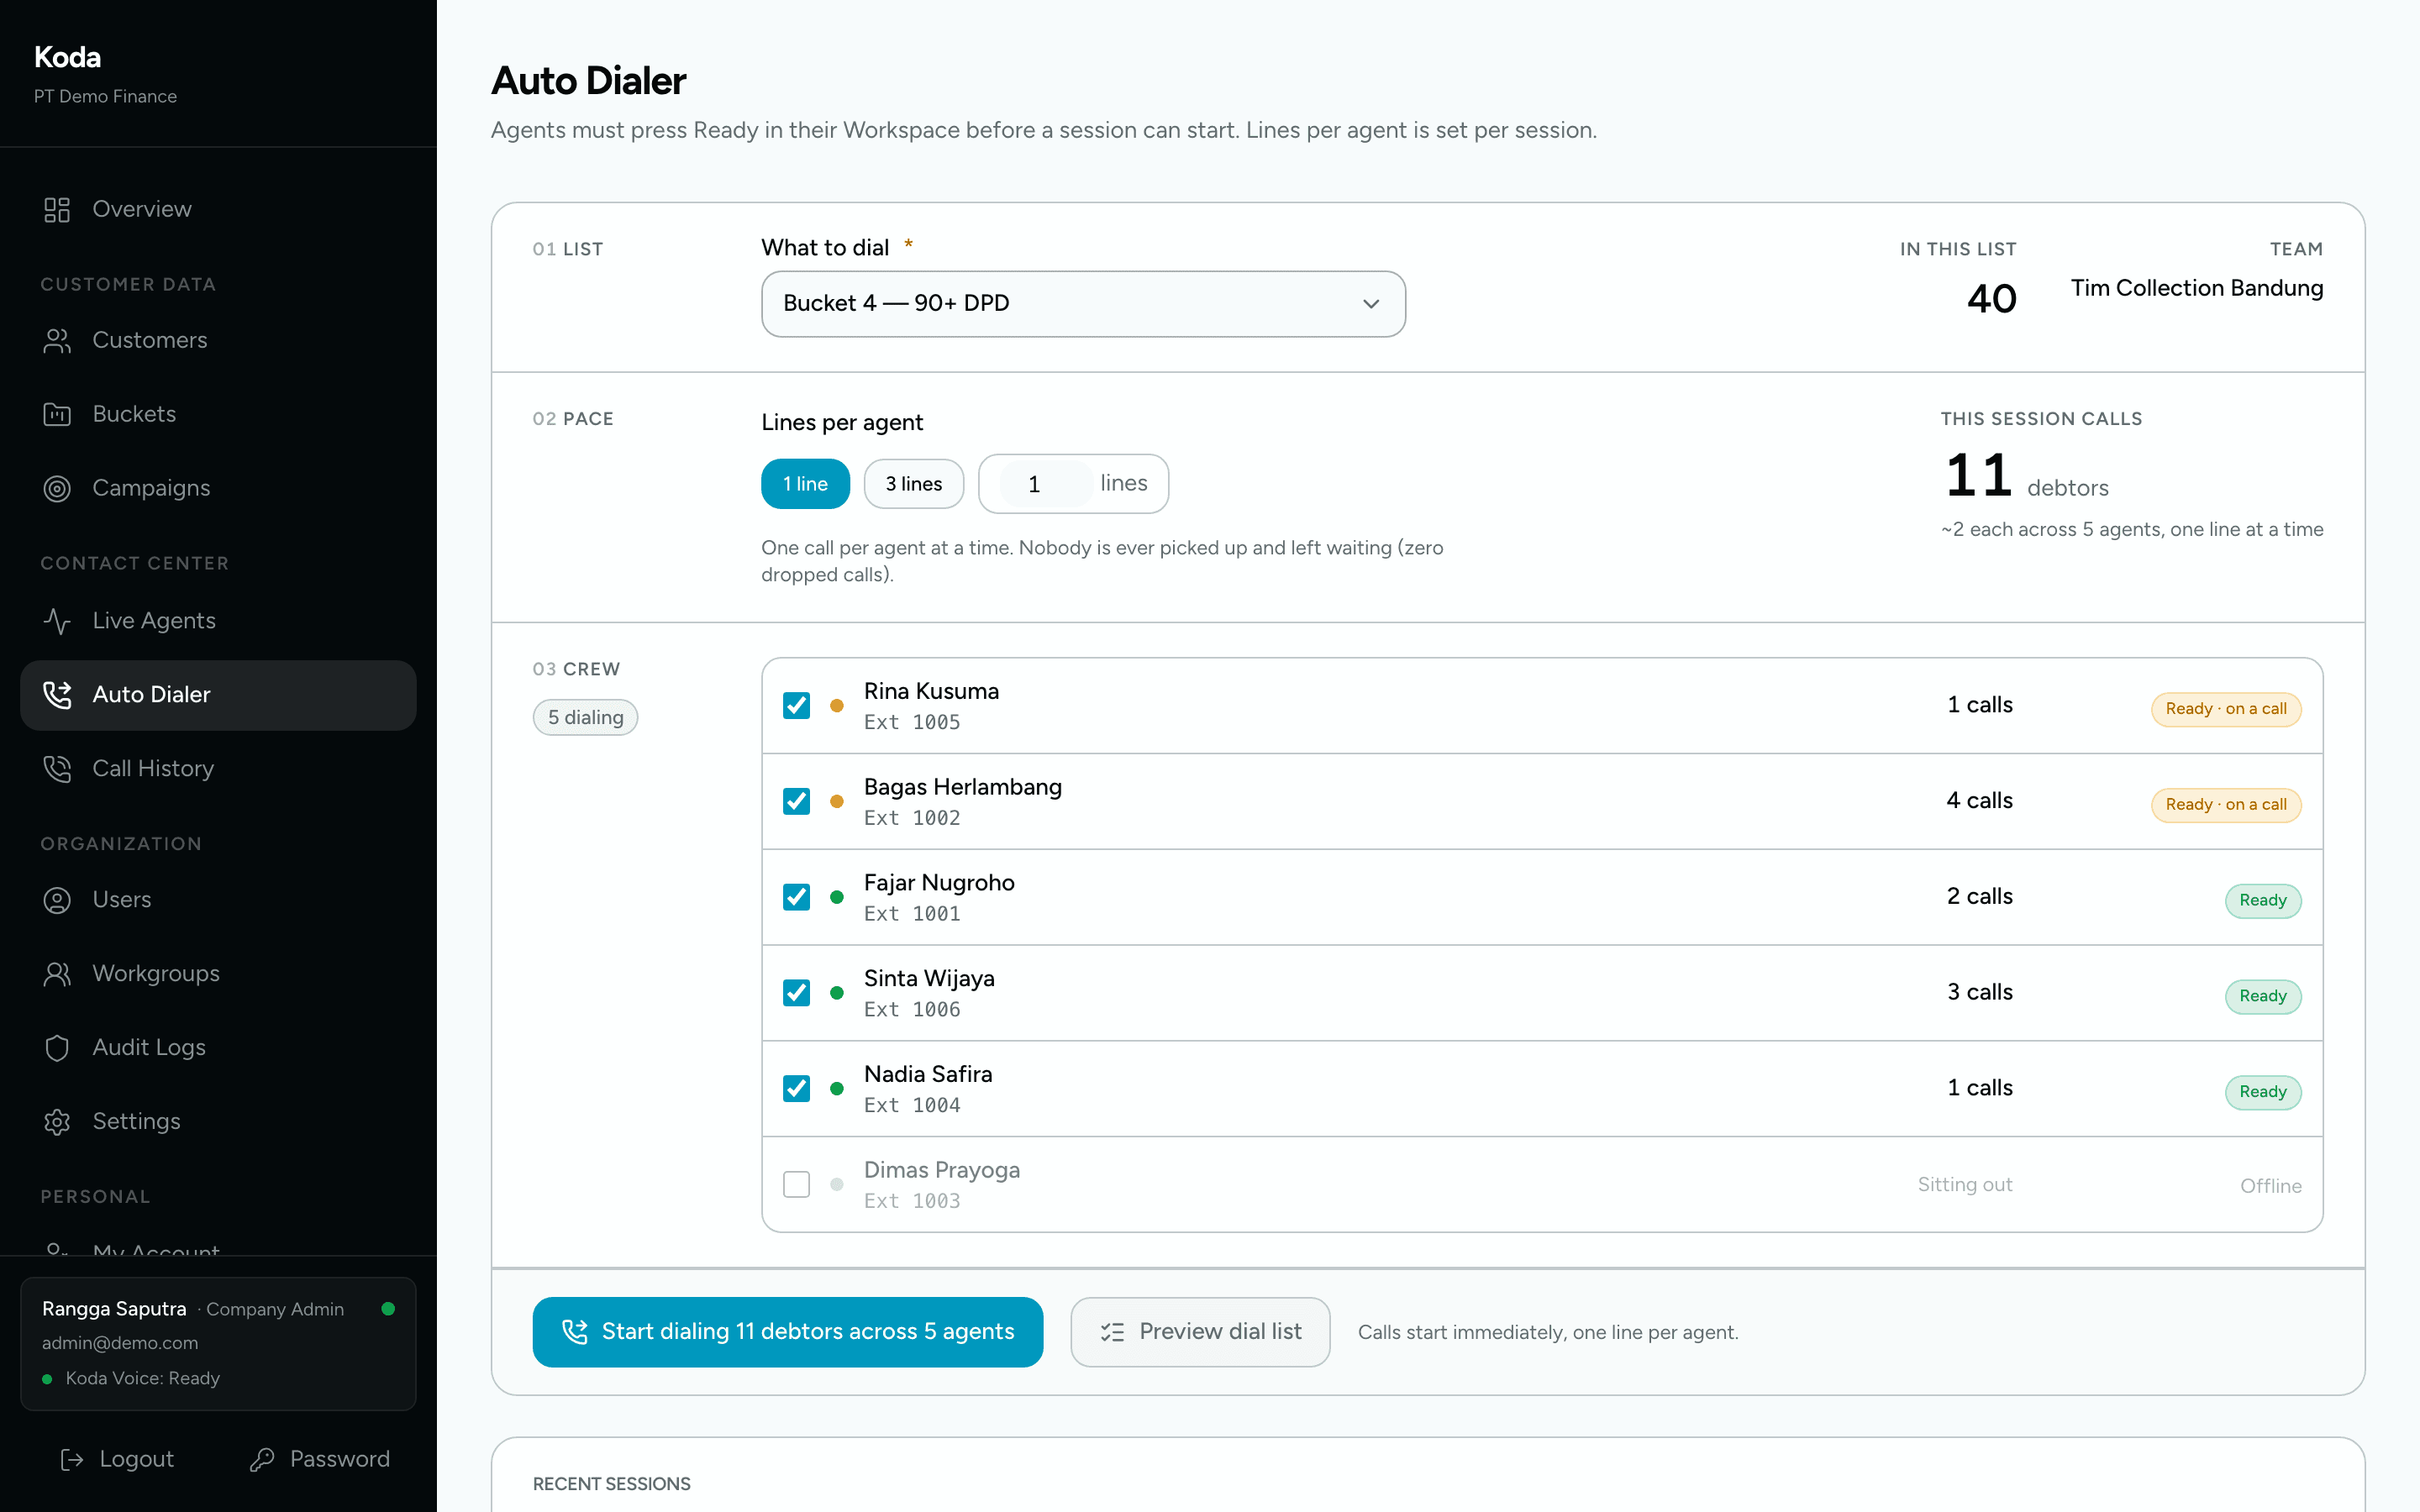2420x1512 pixels.
Task: Click the Ext 1004 extension text
Action: [x=912, y=1106]
